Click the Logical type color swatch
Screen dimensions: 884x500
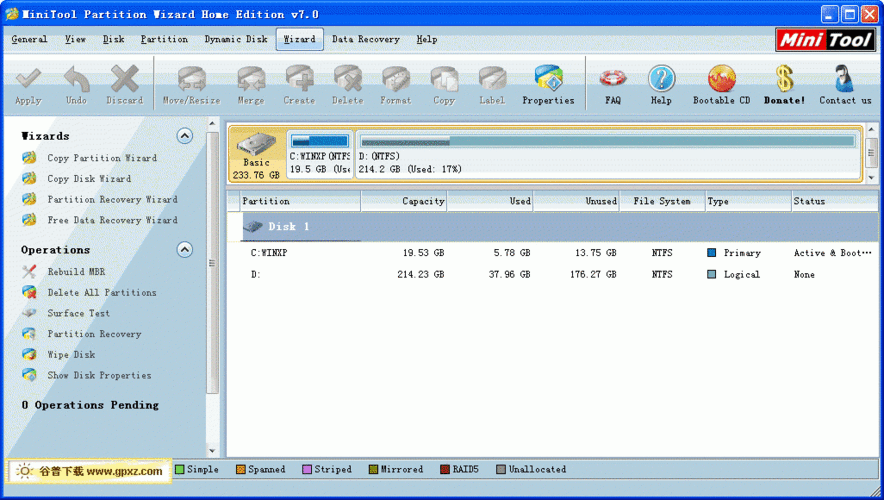click(711, 275)
